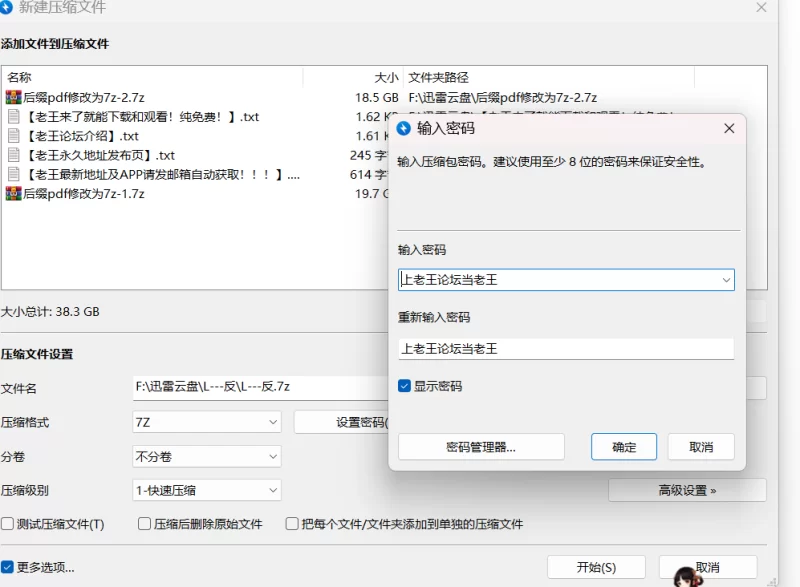Screen dimensions: 800x587
Task: Enable 测试压缩文件(T) checkbox
Action: (8, 524)
